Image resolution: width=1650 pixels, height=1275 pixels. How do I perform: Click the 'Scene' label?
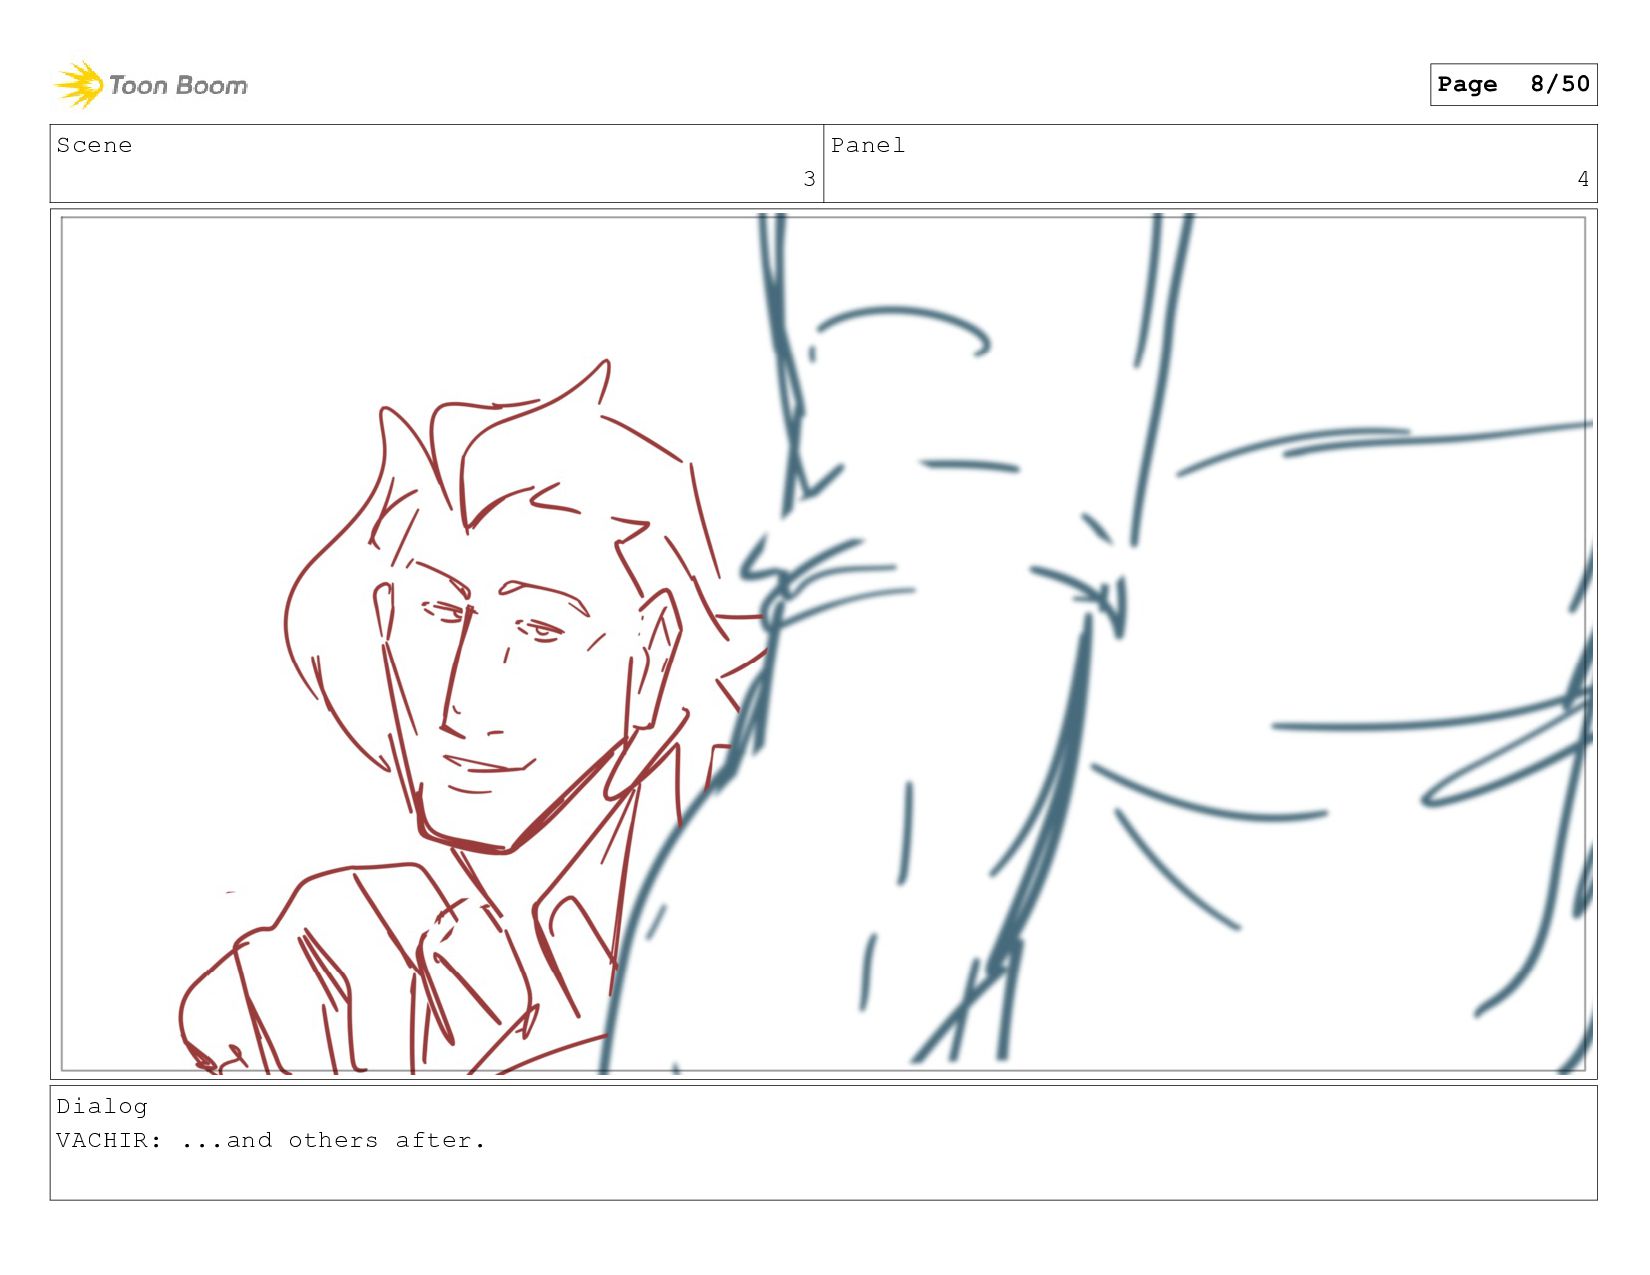tap(94, 146)
